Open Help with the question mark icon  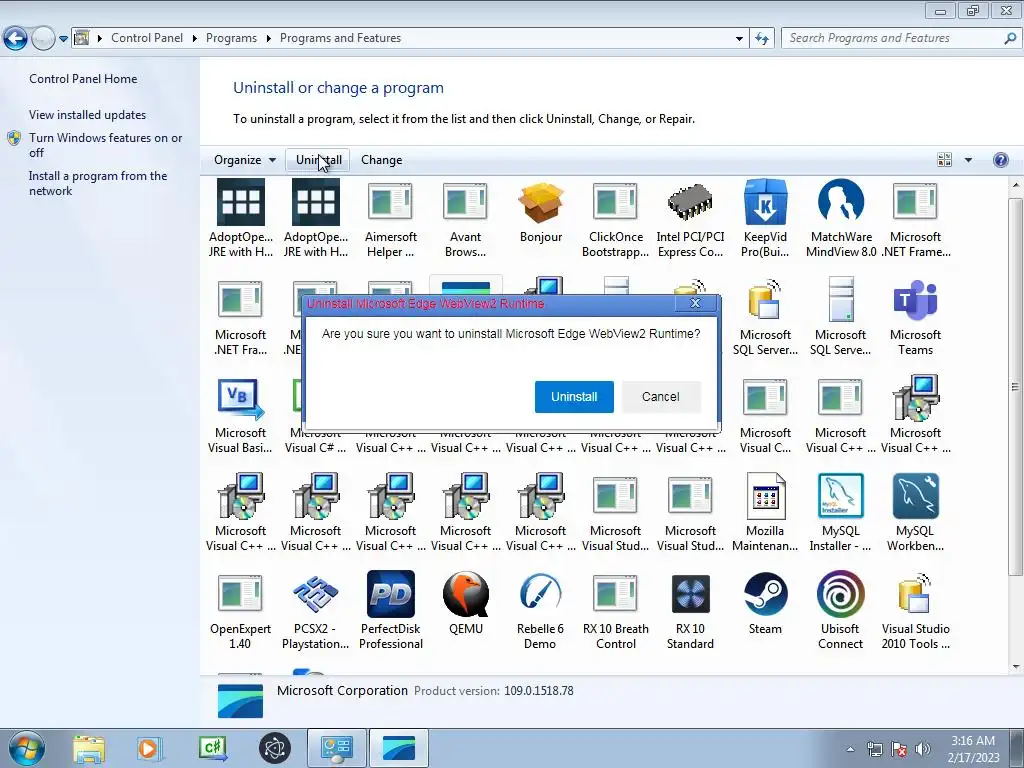click(x=1000, y=160)
